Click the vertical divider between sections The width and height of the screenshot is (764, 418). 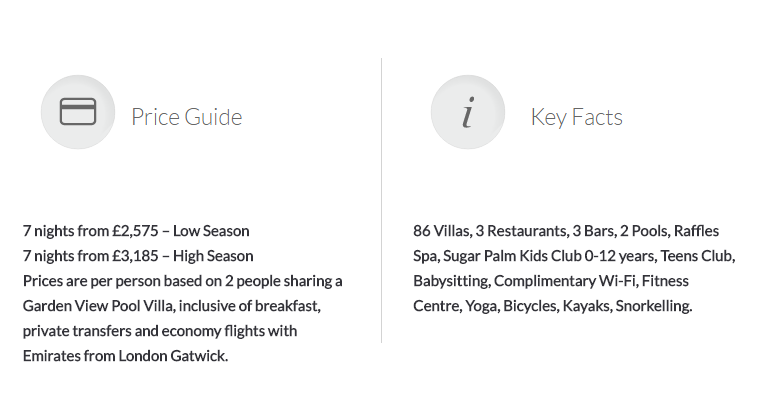382,201
